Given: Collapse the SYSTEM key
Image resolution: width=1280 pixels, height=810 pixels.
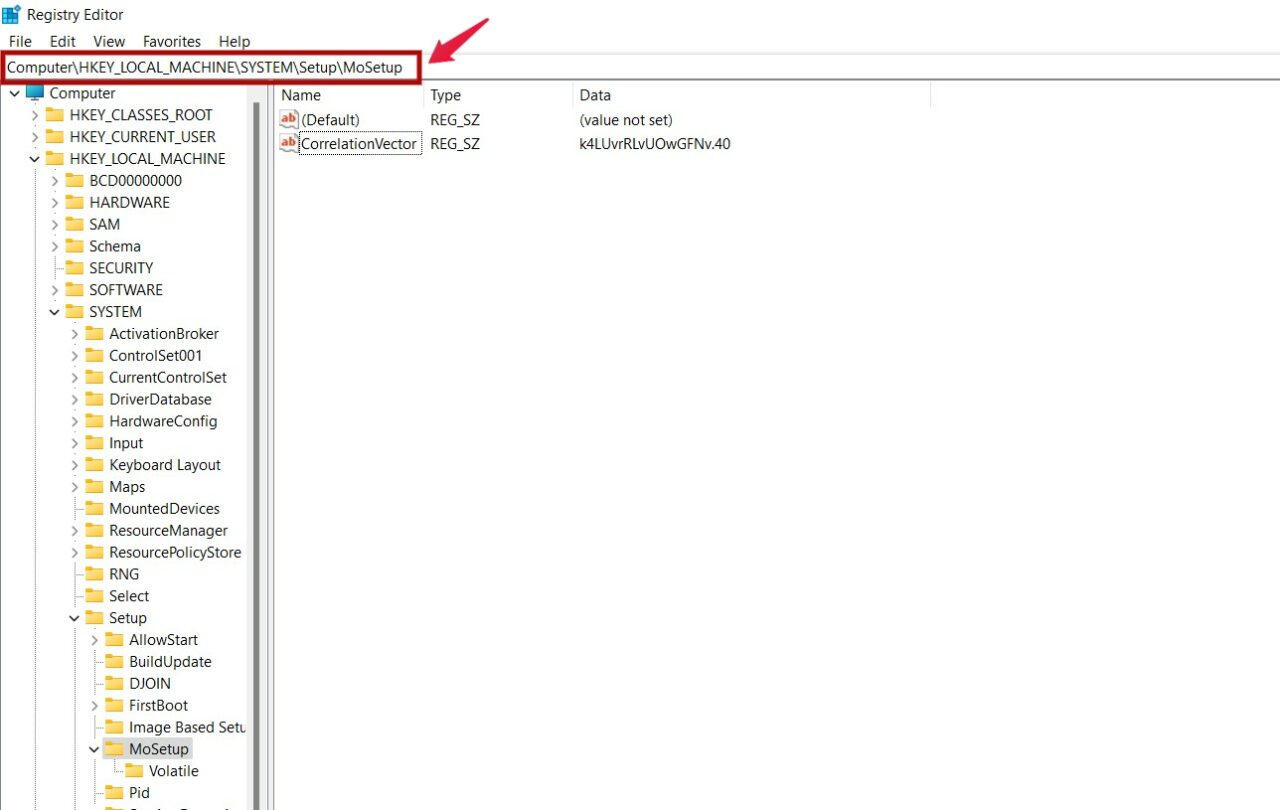Looking at the screenshot, I should point(54,313).
